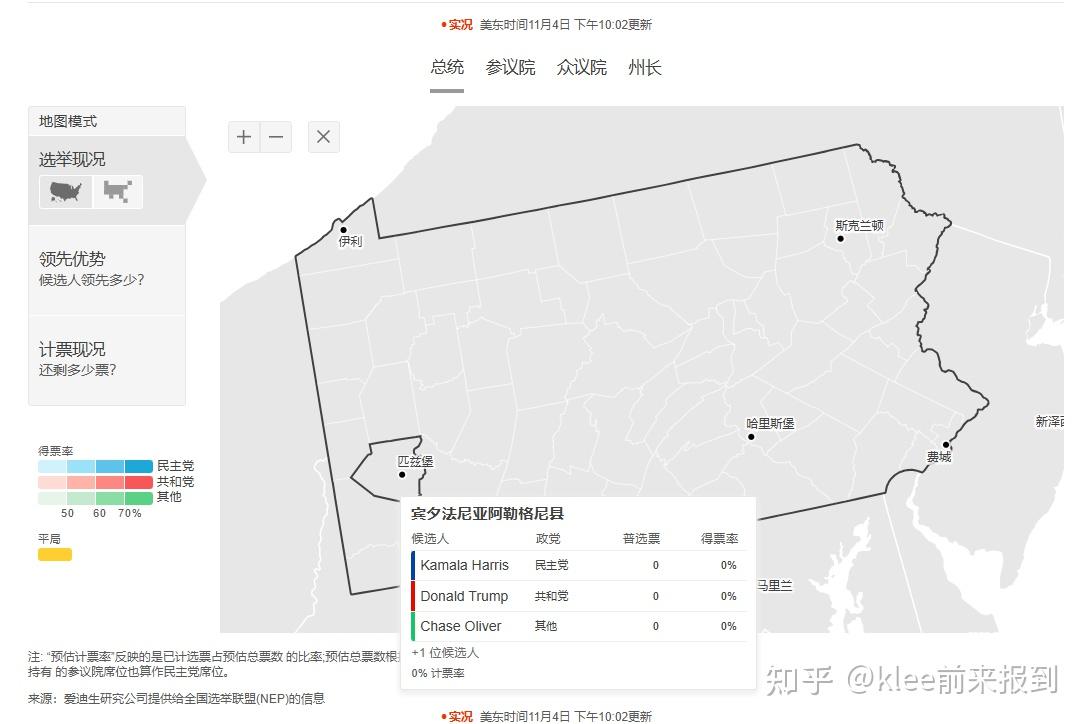Open the 参议院 tab
1087x724 pixels.
coord(510,67)
